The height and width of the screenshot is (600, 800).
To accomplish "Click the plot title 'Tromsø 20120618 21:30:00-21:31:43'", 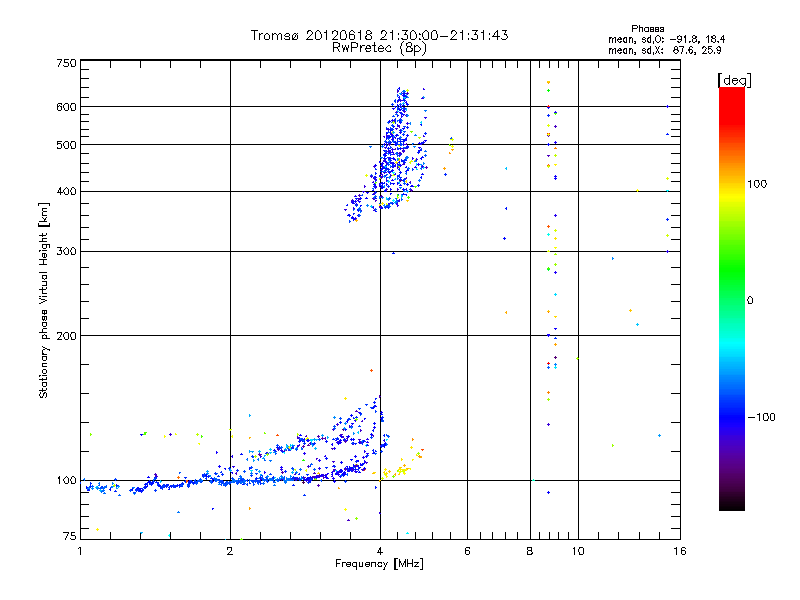I will pos(380,35).
